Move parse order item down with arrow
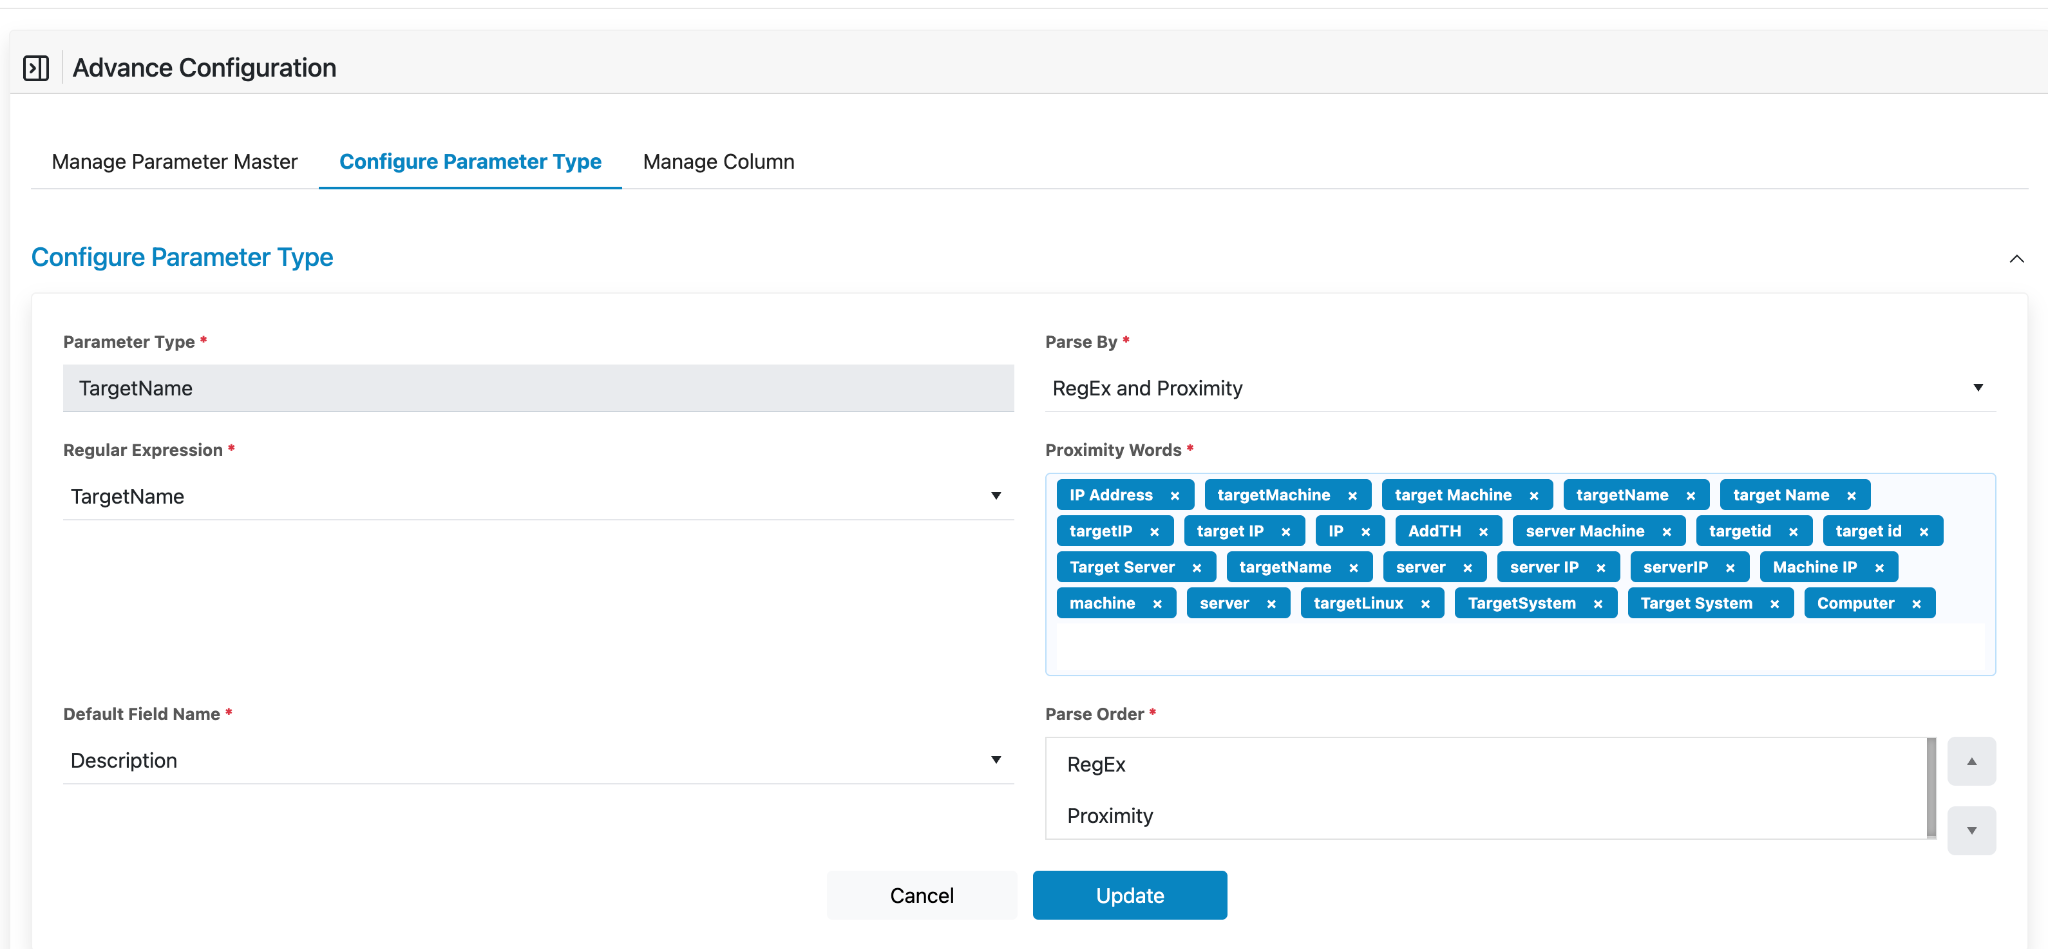Viewport: 2048px width, 949px height. 1971,831
